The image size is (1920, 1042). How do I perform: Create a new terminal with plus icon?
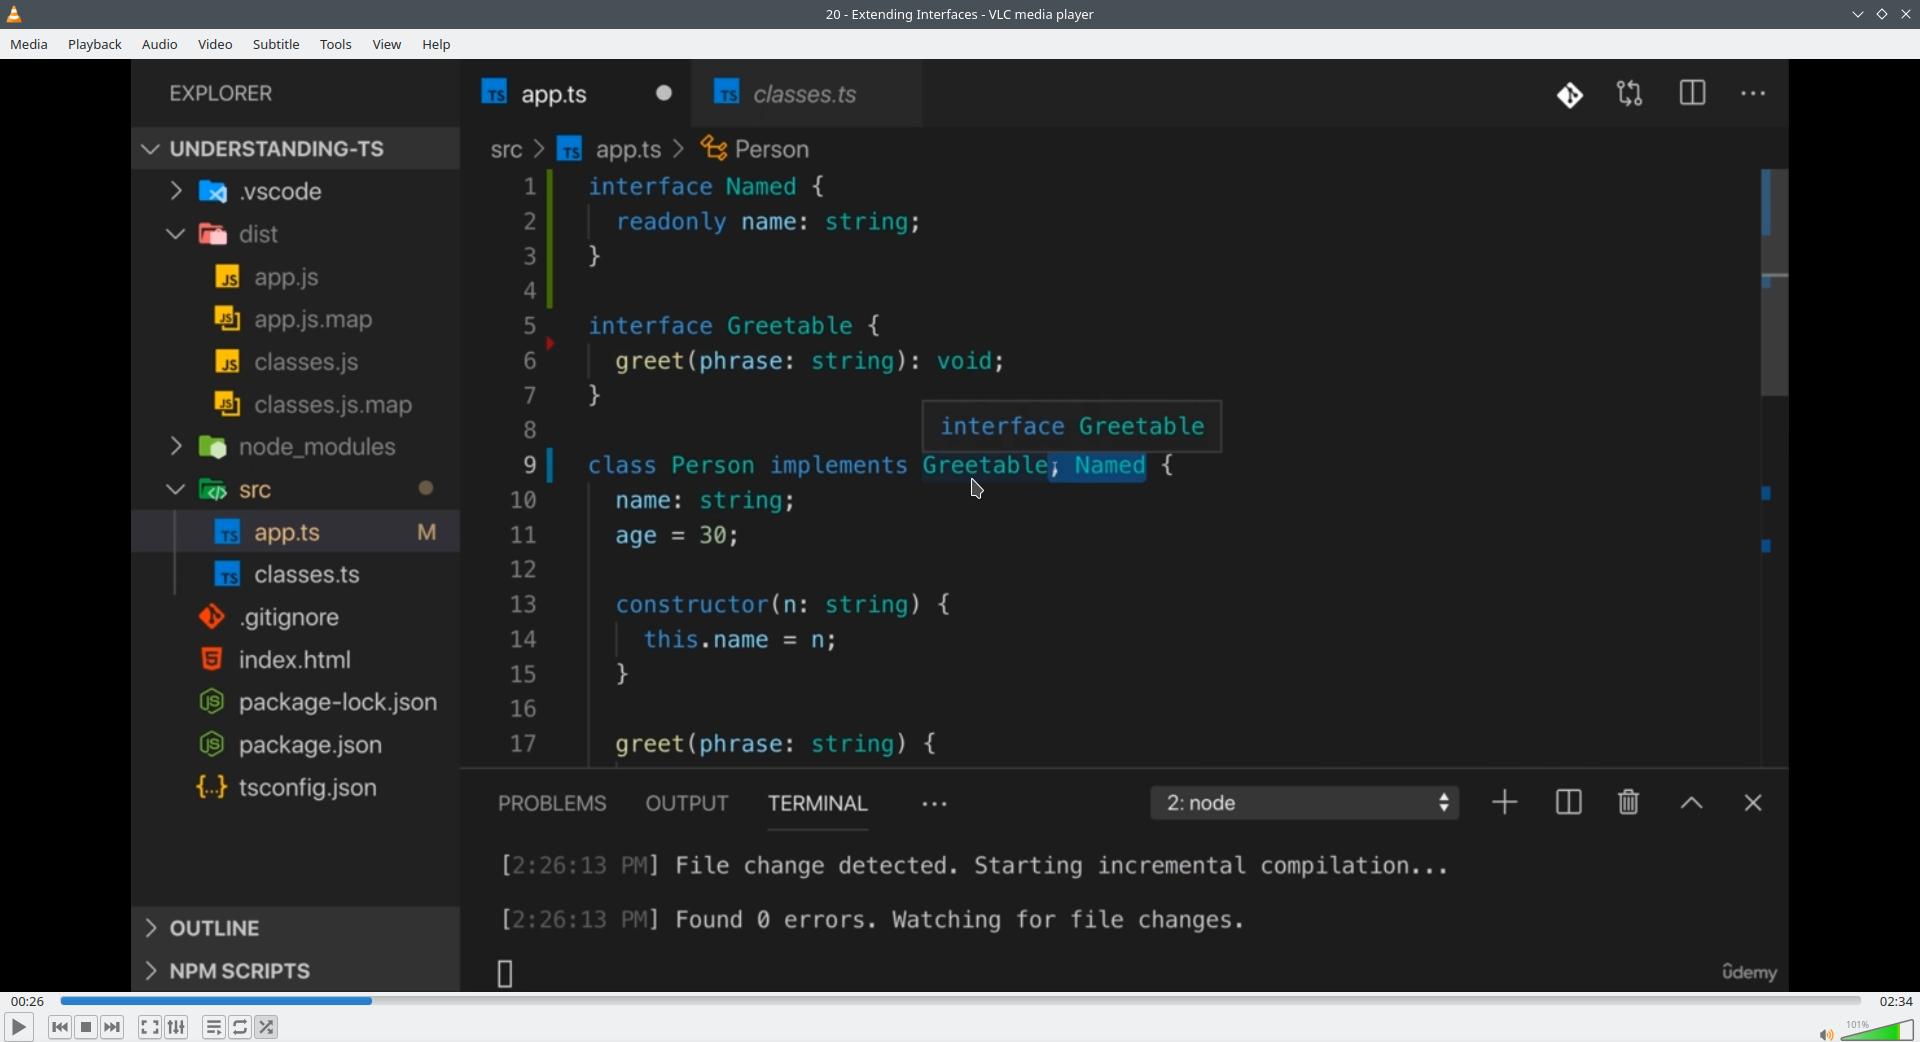pyautogui.click(x=1505, y=803)
